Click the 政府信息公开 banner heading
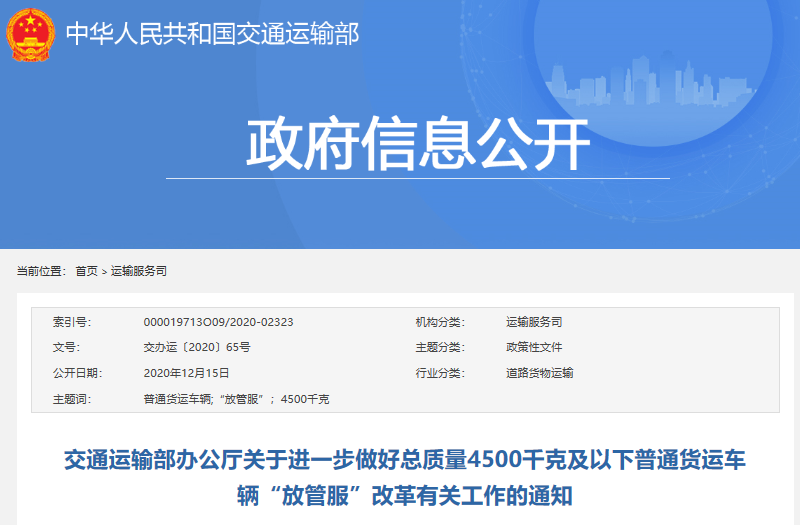 tap(418, 146)
